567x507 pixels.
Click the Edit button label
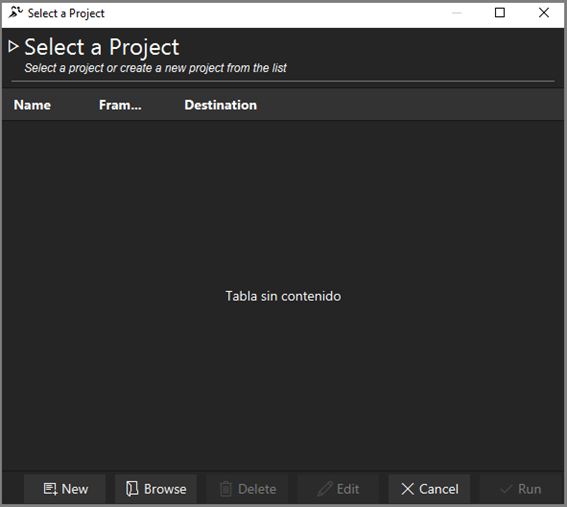click(348, 489)
